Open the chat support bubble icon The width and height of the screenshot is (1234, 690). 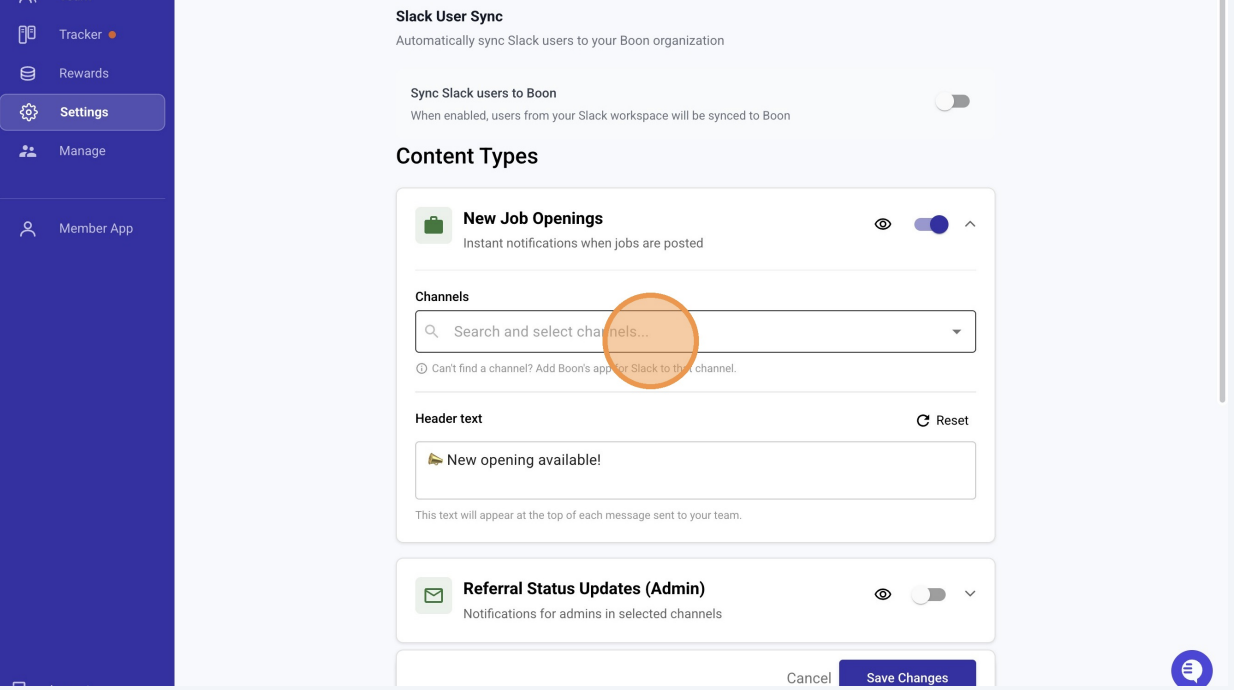pos(1191,670)
